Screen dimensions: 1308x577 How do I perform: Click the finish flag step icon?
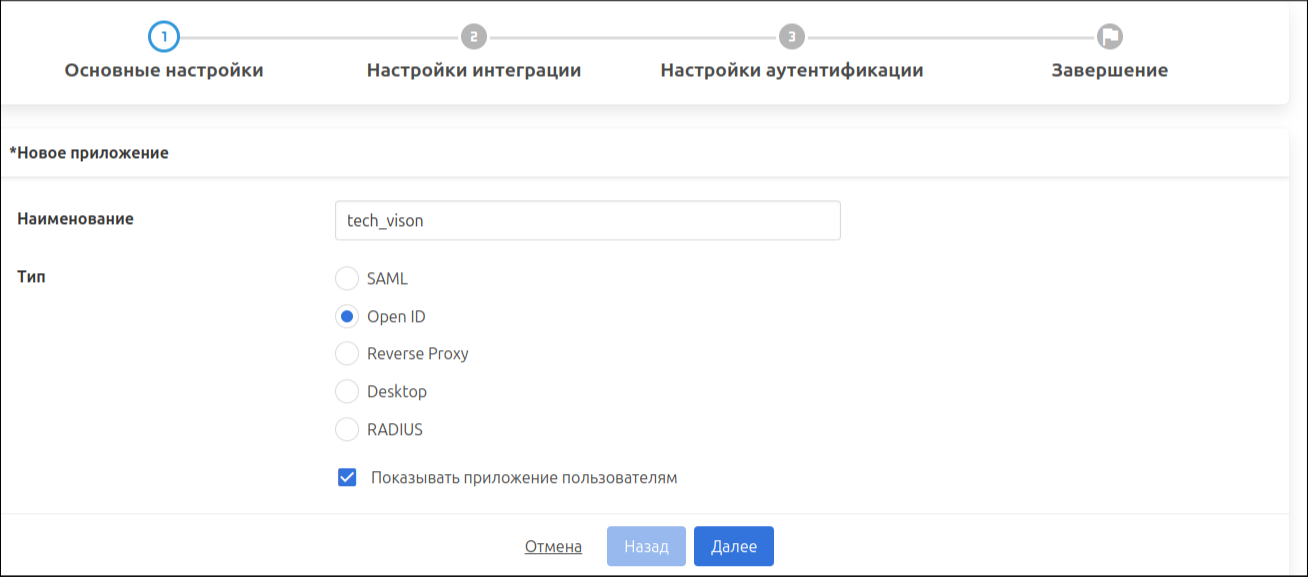1109,37
